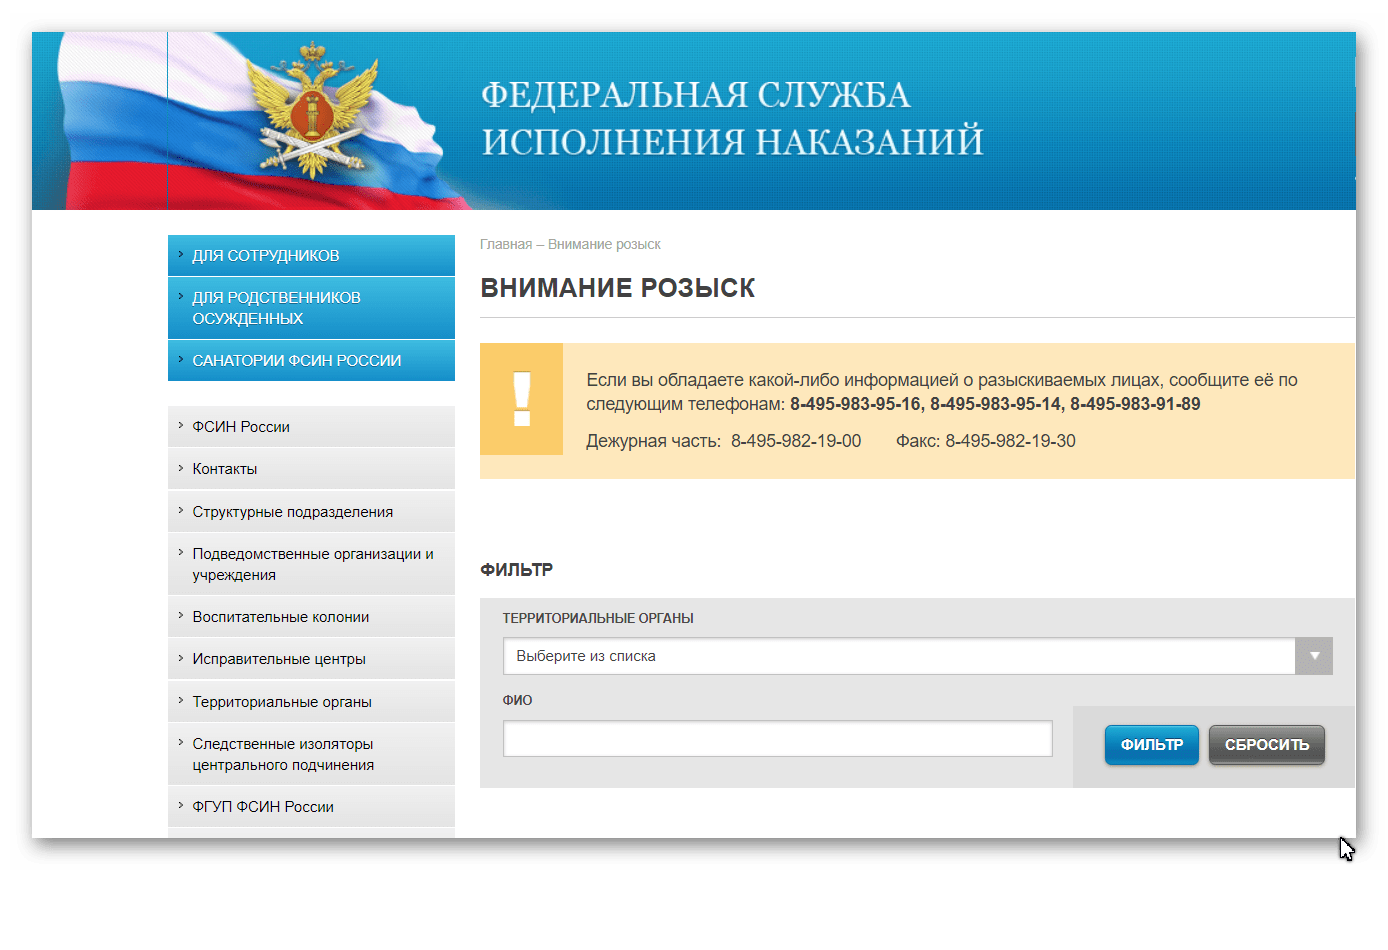This screenshot has height=950, width=1388.
Task: Open ДЛЯ РОДСТВЕННИКОВ ОСУЖДЕННЫХ menu item
Action: 311,308
